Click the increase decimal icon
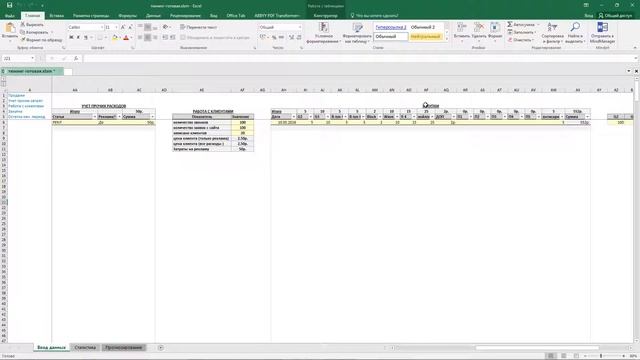The height and width of the screenshot is (360, 640). pos(291,38)
